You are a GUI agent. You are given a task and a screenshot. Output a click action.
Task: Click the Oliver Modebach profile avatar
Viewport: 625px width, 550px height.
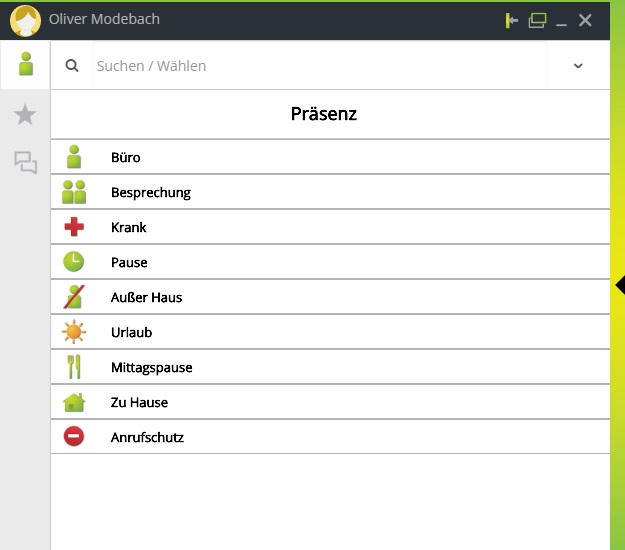[25, 20]
